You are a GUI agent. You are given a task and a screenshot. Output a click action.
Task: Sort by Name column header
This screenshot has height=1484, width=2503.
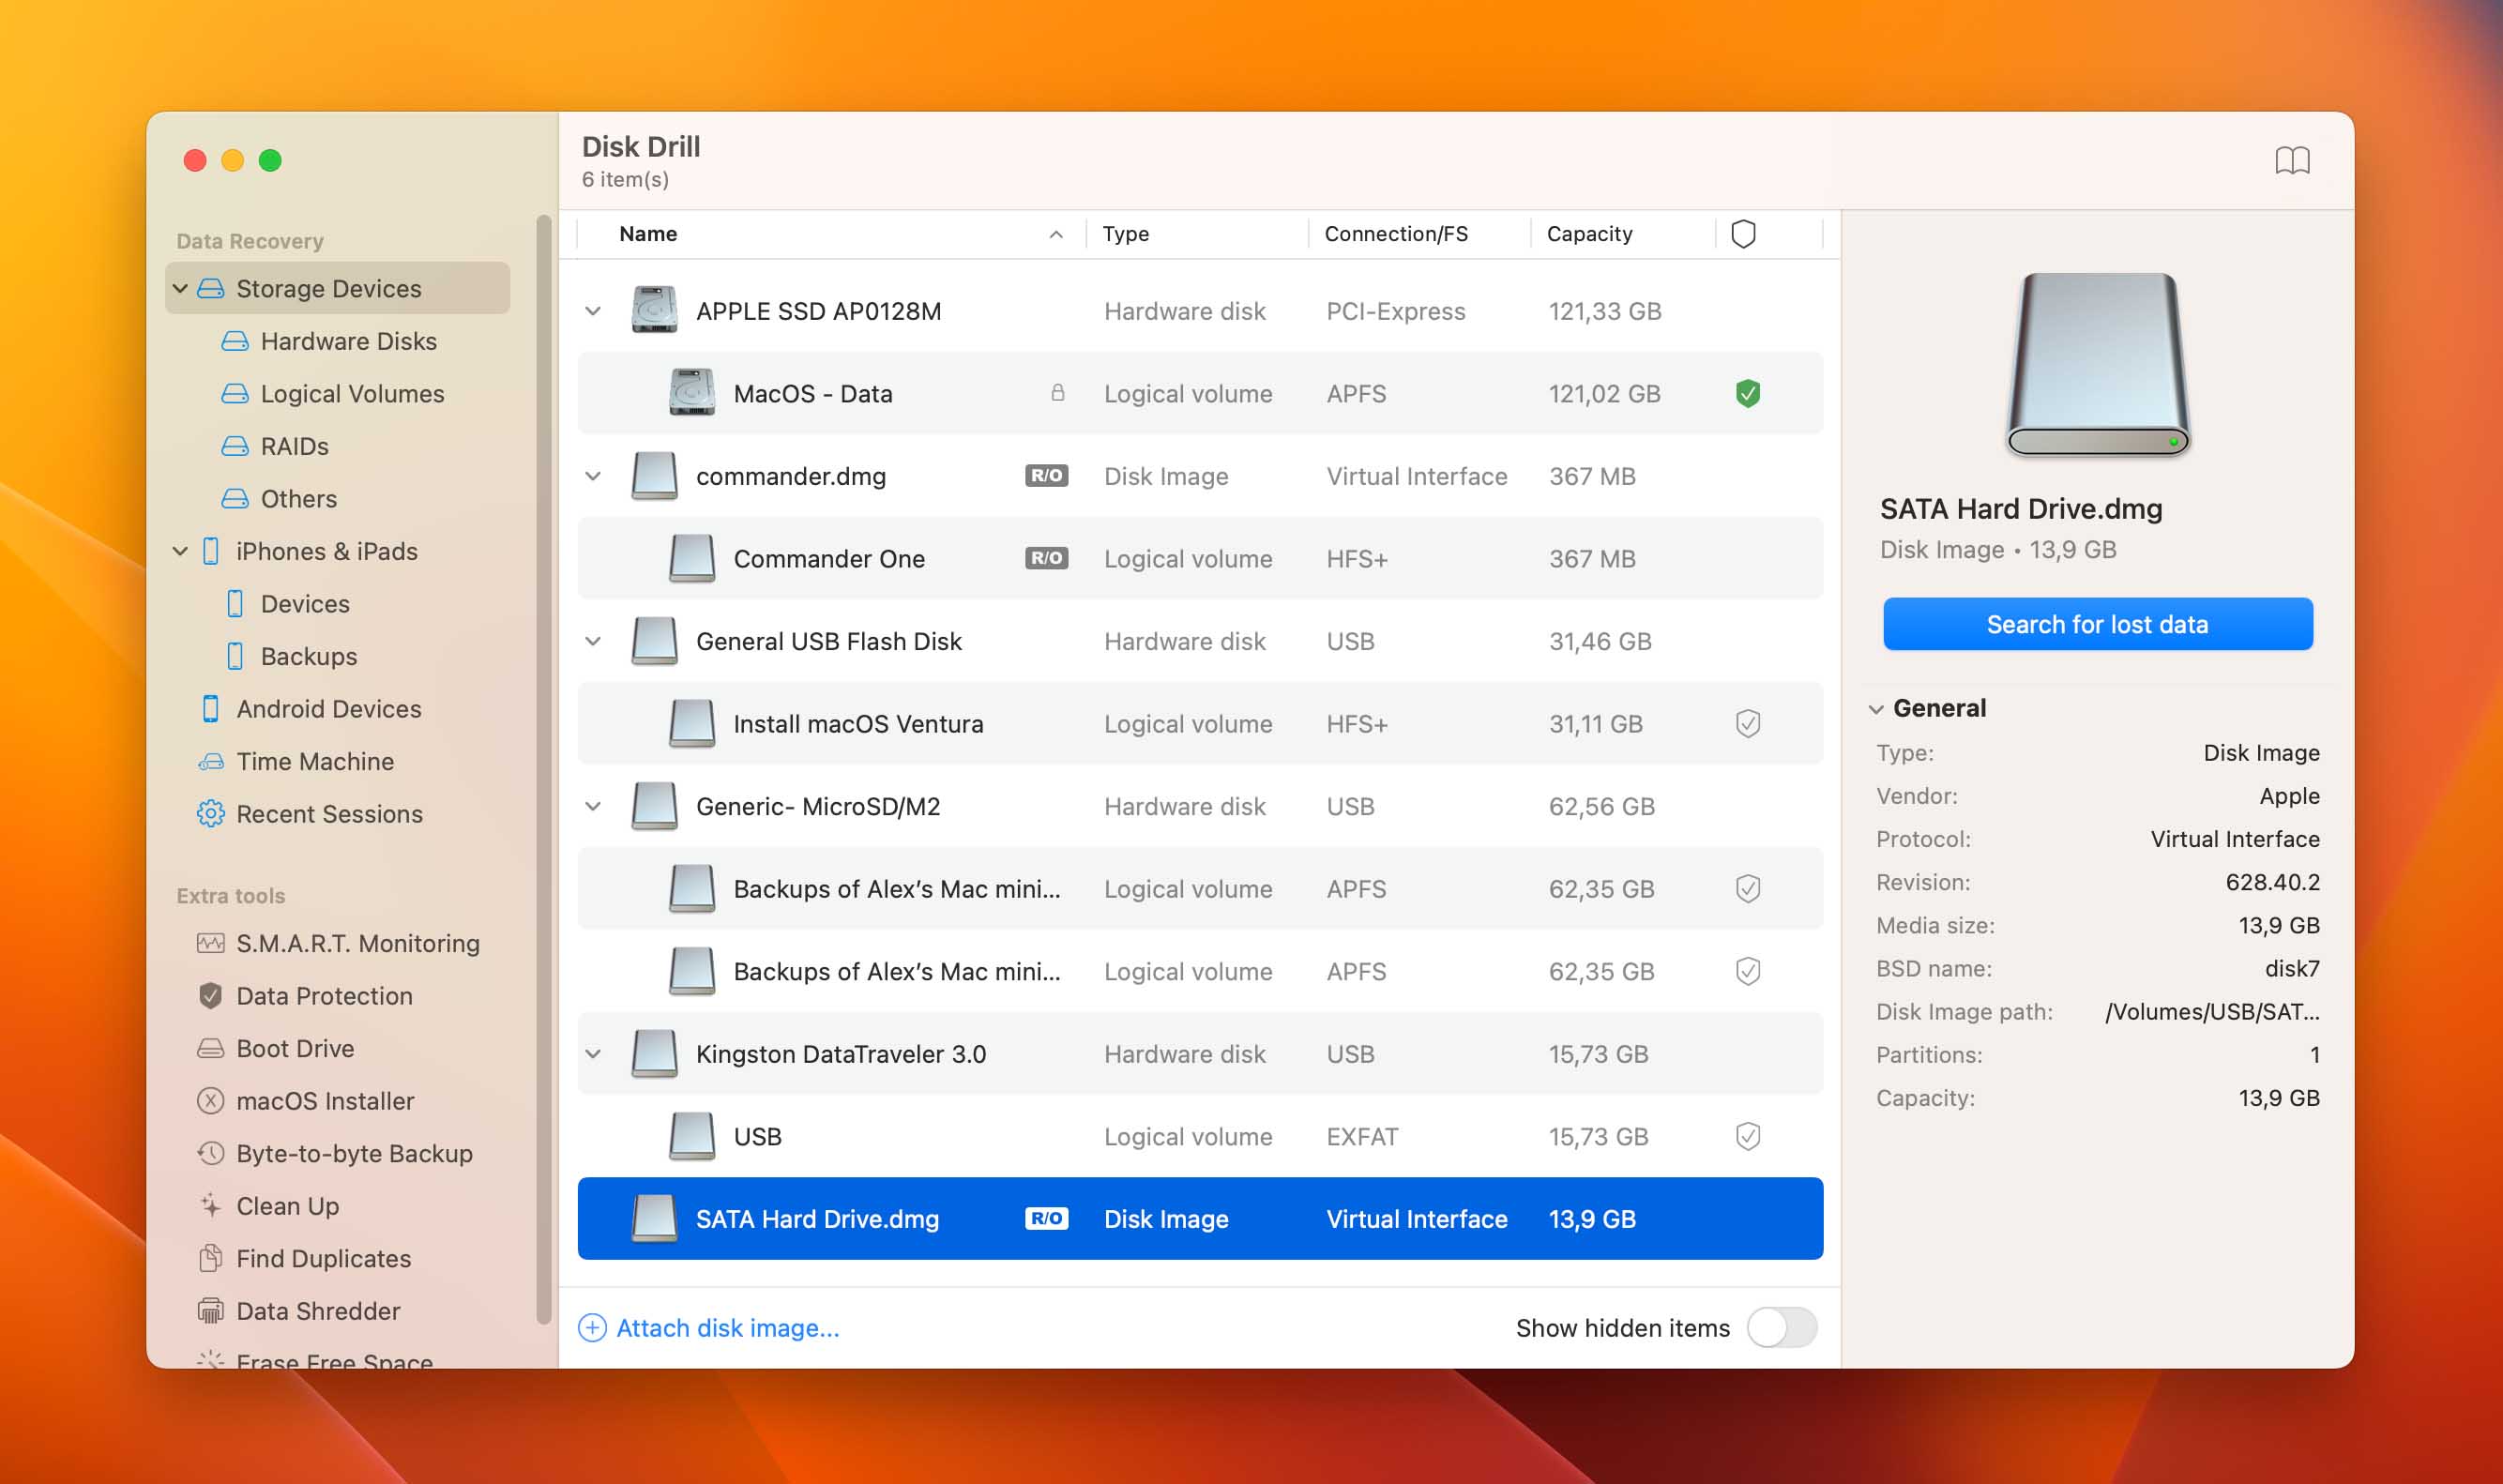pos(648,234)
